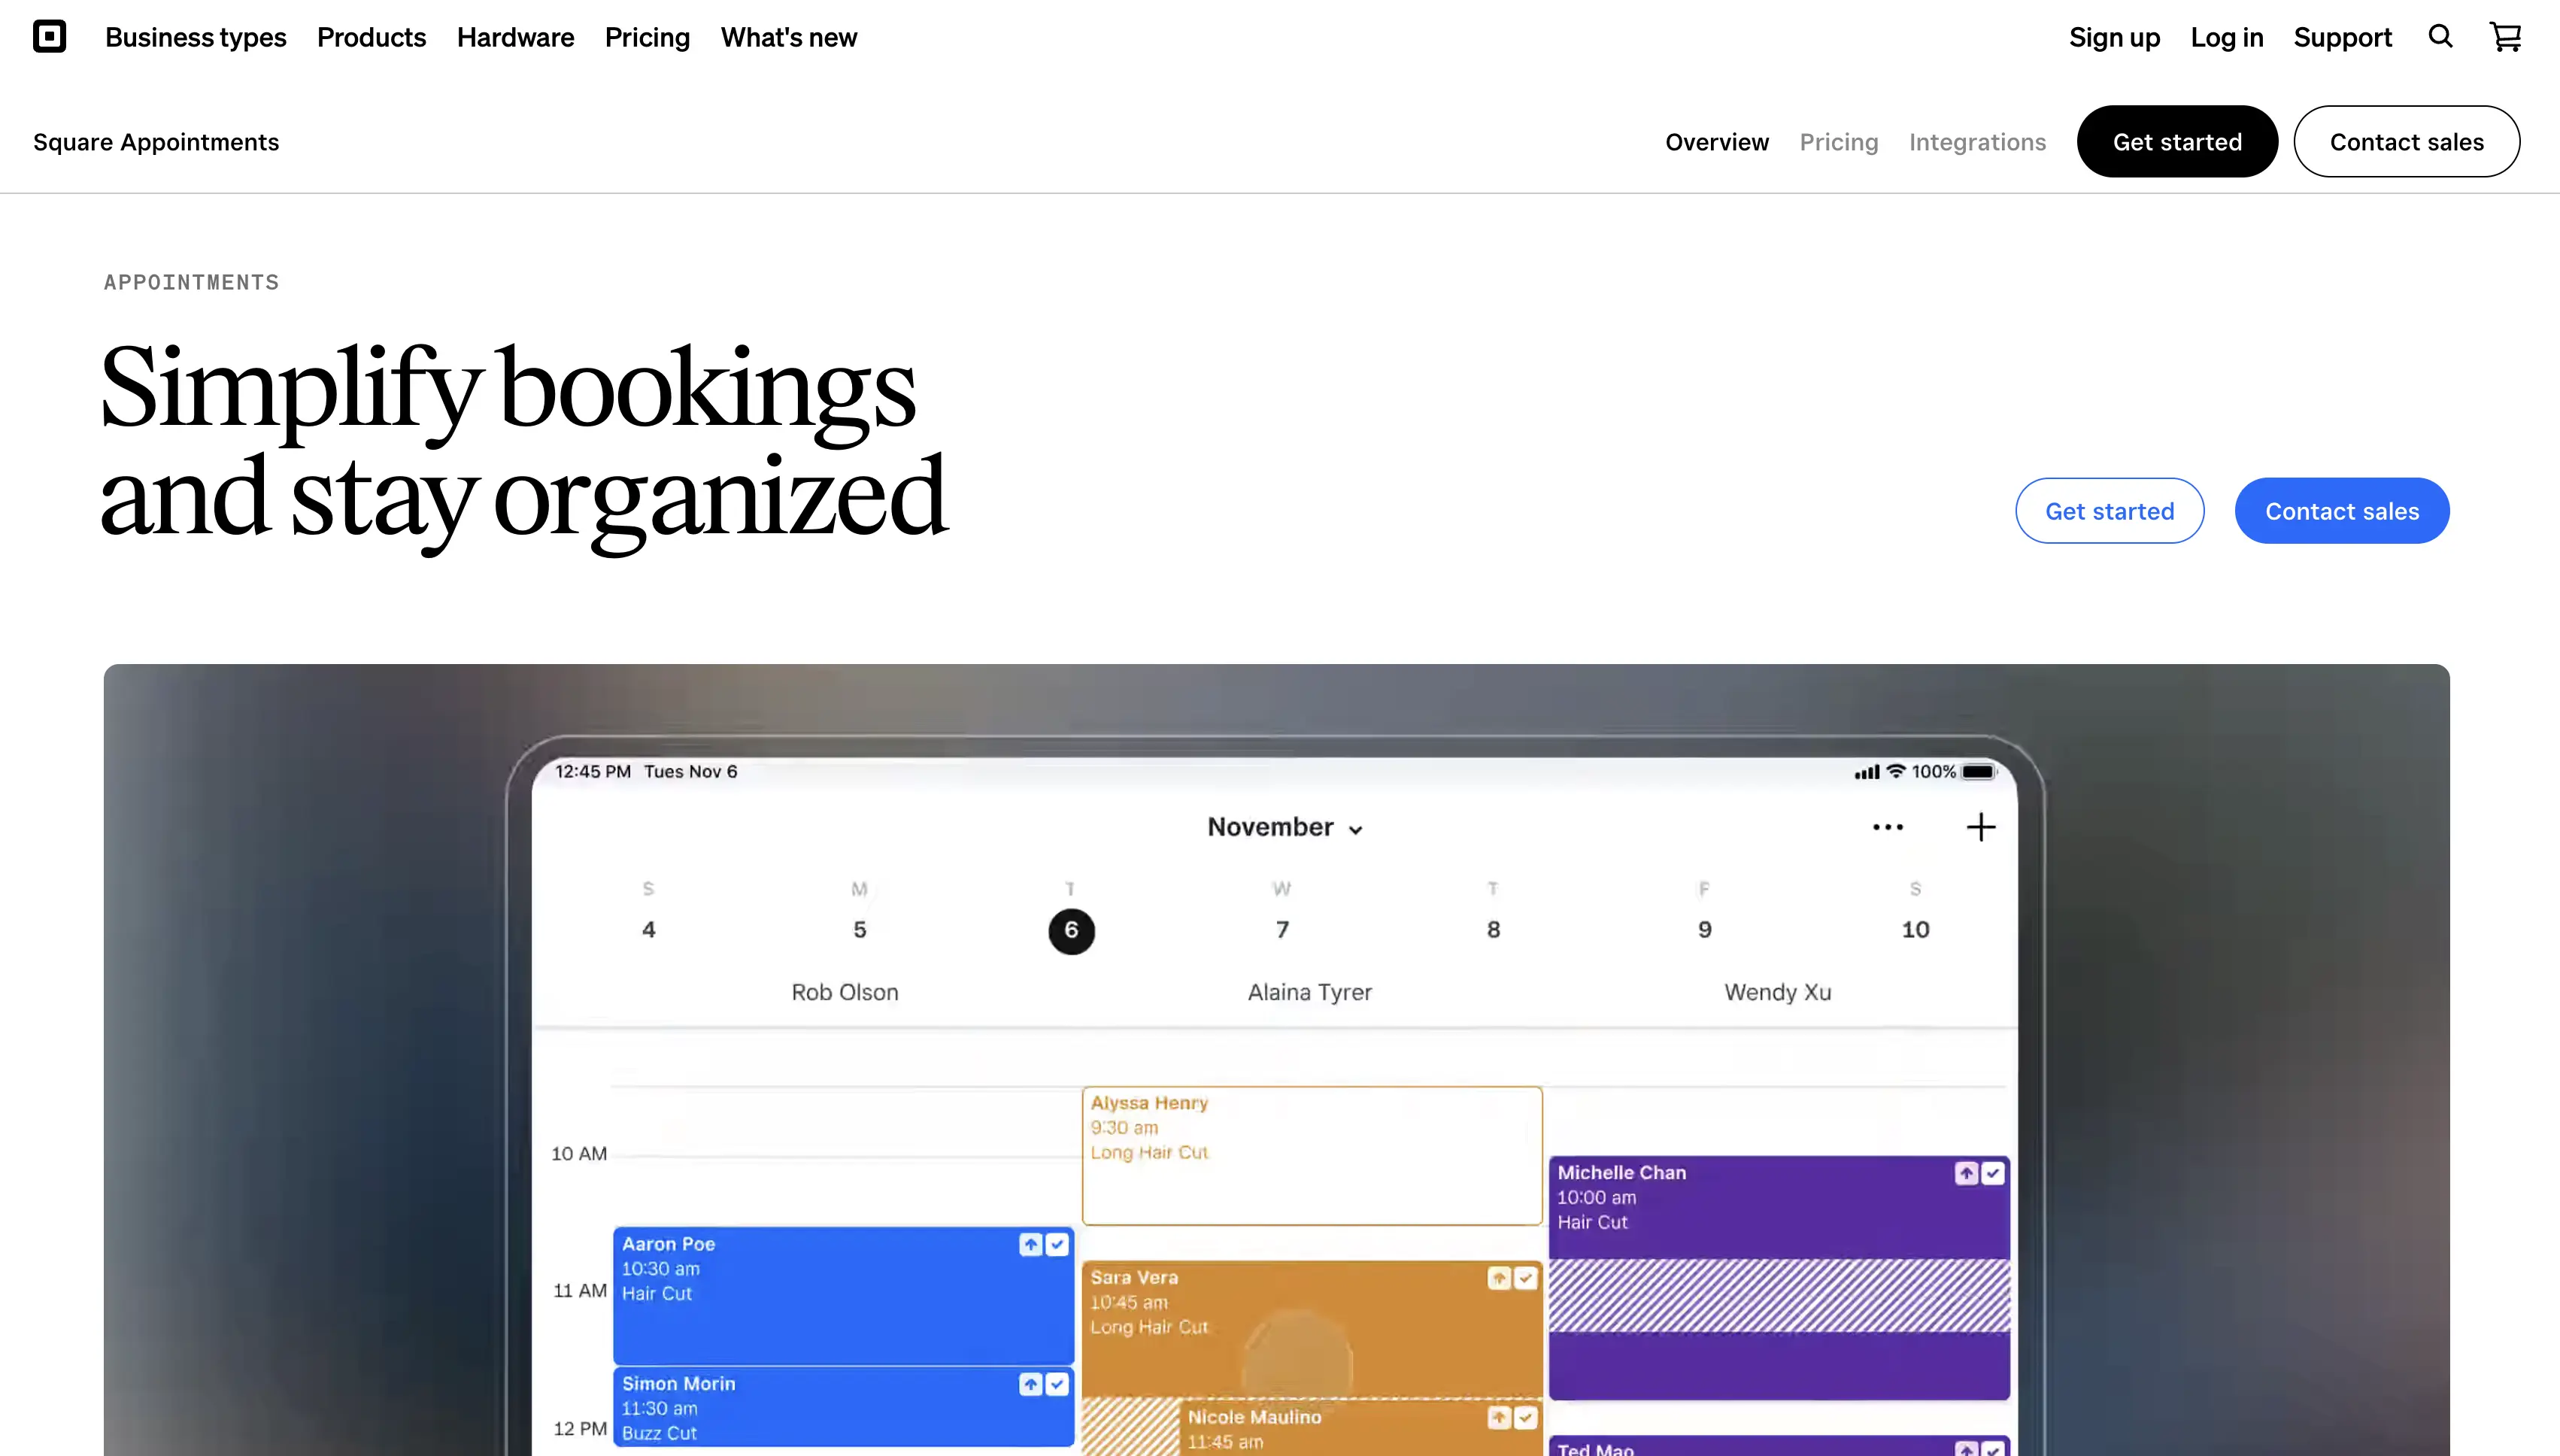Viewport: 2560px width, 1456px height.
Task: Click the Sign up link
Action: pos(2114,37)
